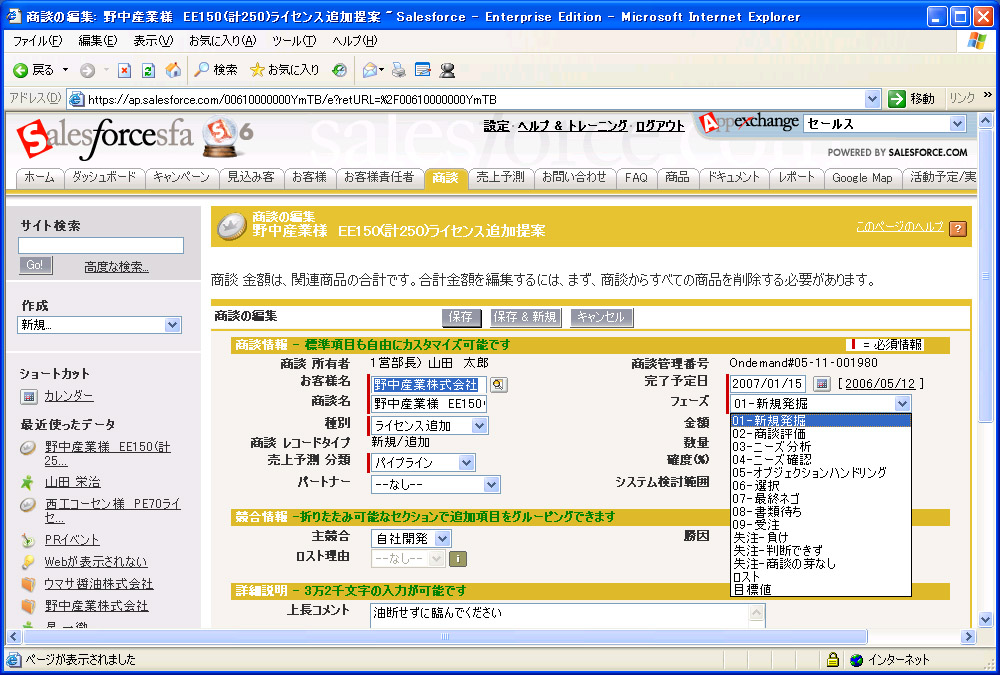
Task: Open the ツール(T) menu
Action: click(x=294, y=41)
